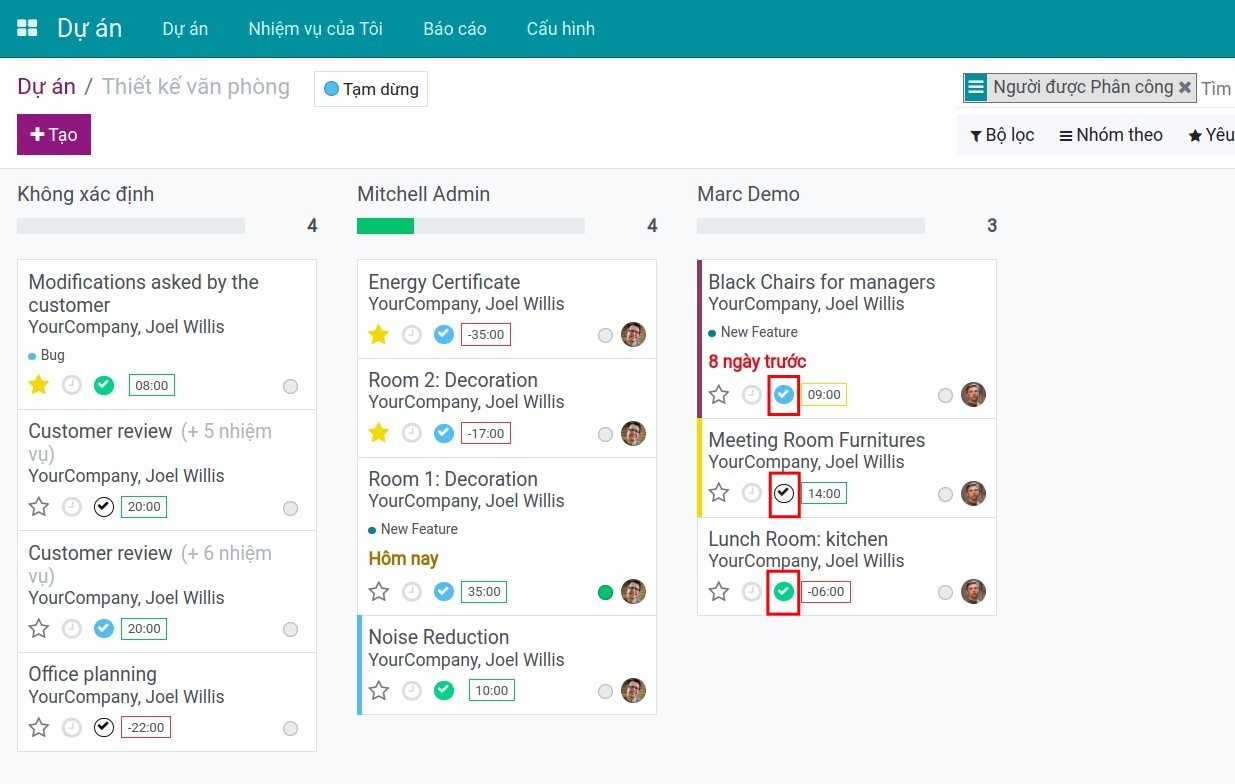
Task: Toggle green status dot on Room 1: Decoration
Action: (605, 592)
